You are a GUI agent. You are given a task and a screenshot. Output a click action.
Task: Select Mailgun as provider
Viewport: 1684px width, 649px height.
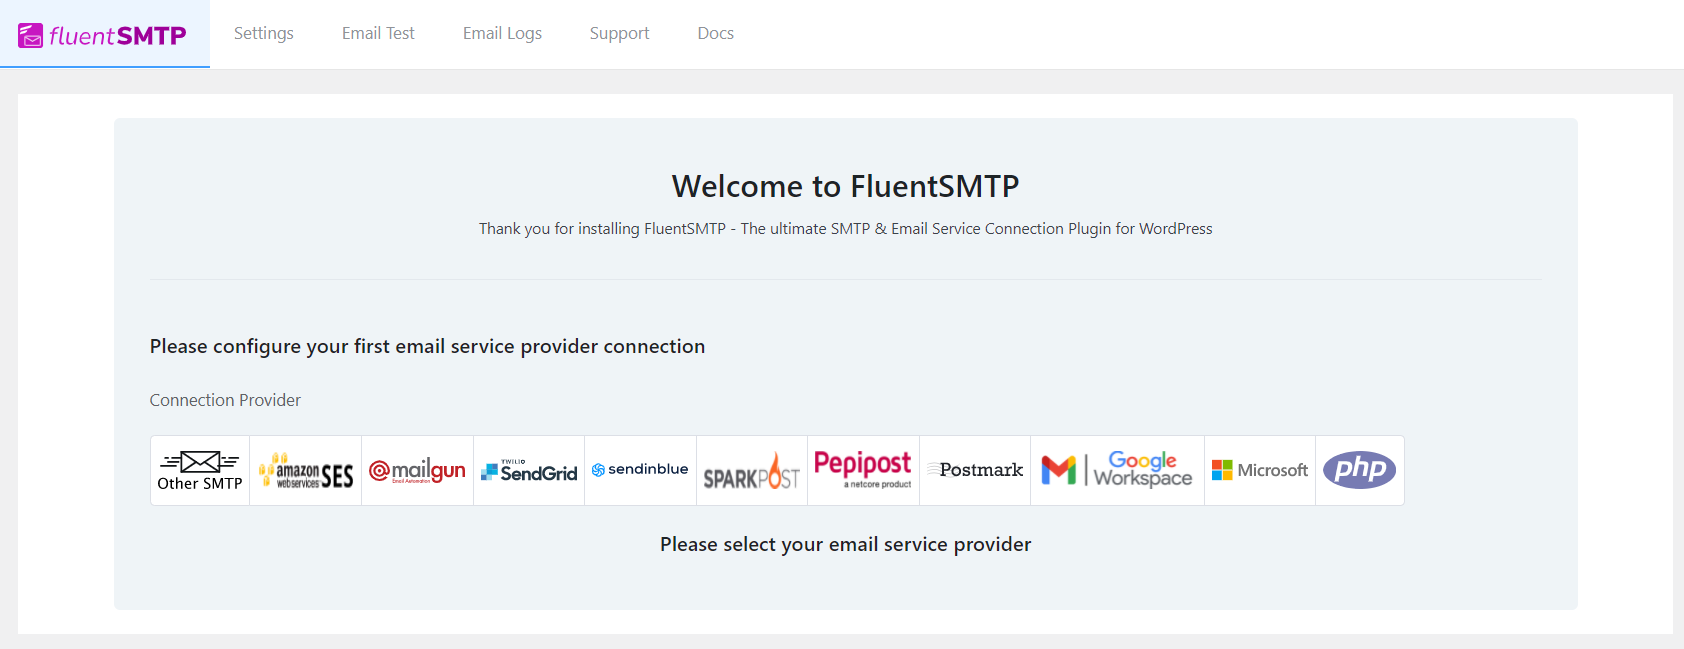click(417, 470)
